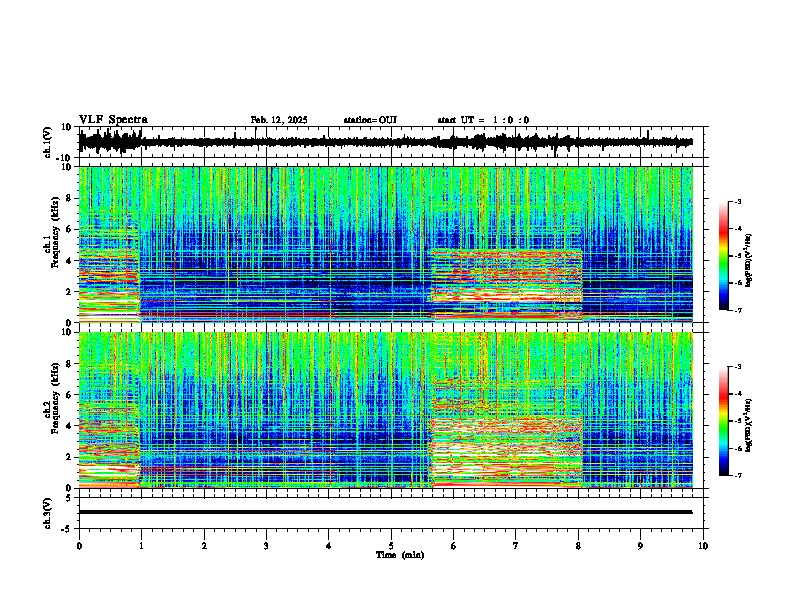Click the ch.2 "Frequency (kHz)" axis label
This screenshot has width=792, height=612.
(55, 398)
